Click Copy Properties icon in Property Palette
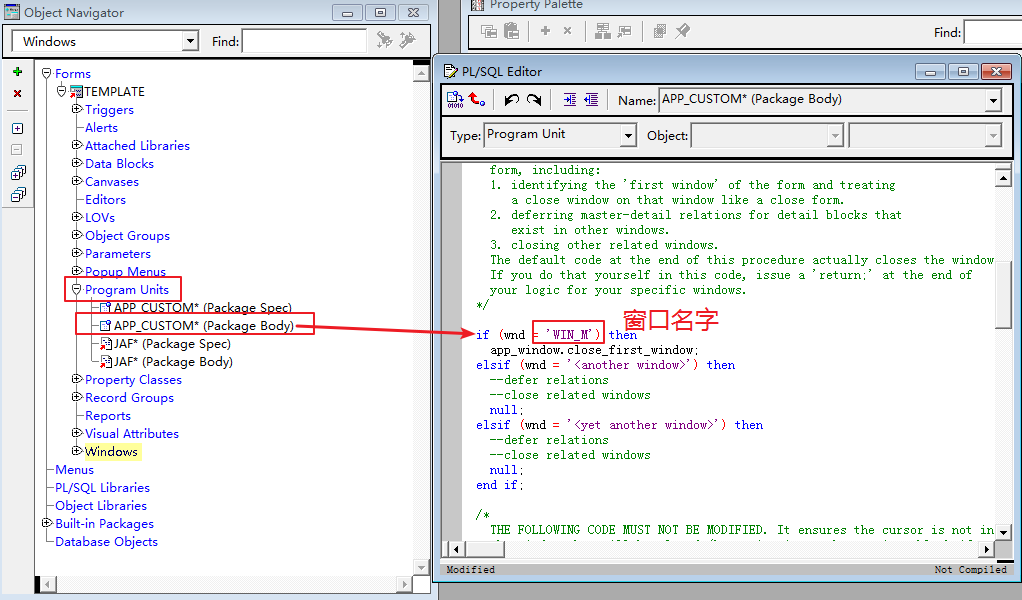Viewport: 1022px width, 600px height. (489, 31)
